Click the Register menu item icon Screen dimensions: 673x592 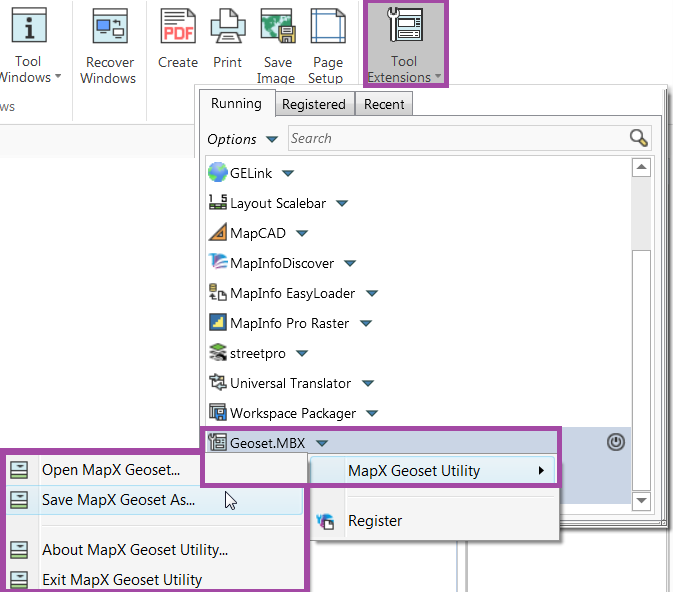click(x=325, y=521)
